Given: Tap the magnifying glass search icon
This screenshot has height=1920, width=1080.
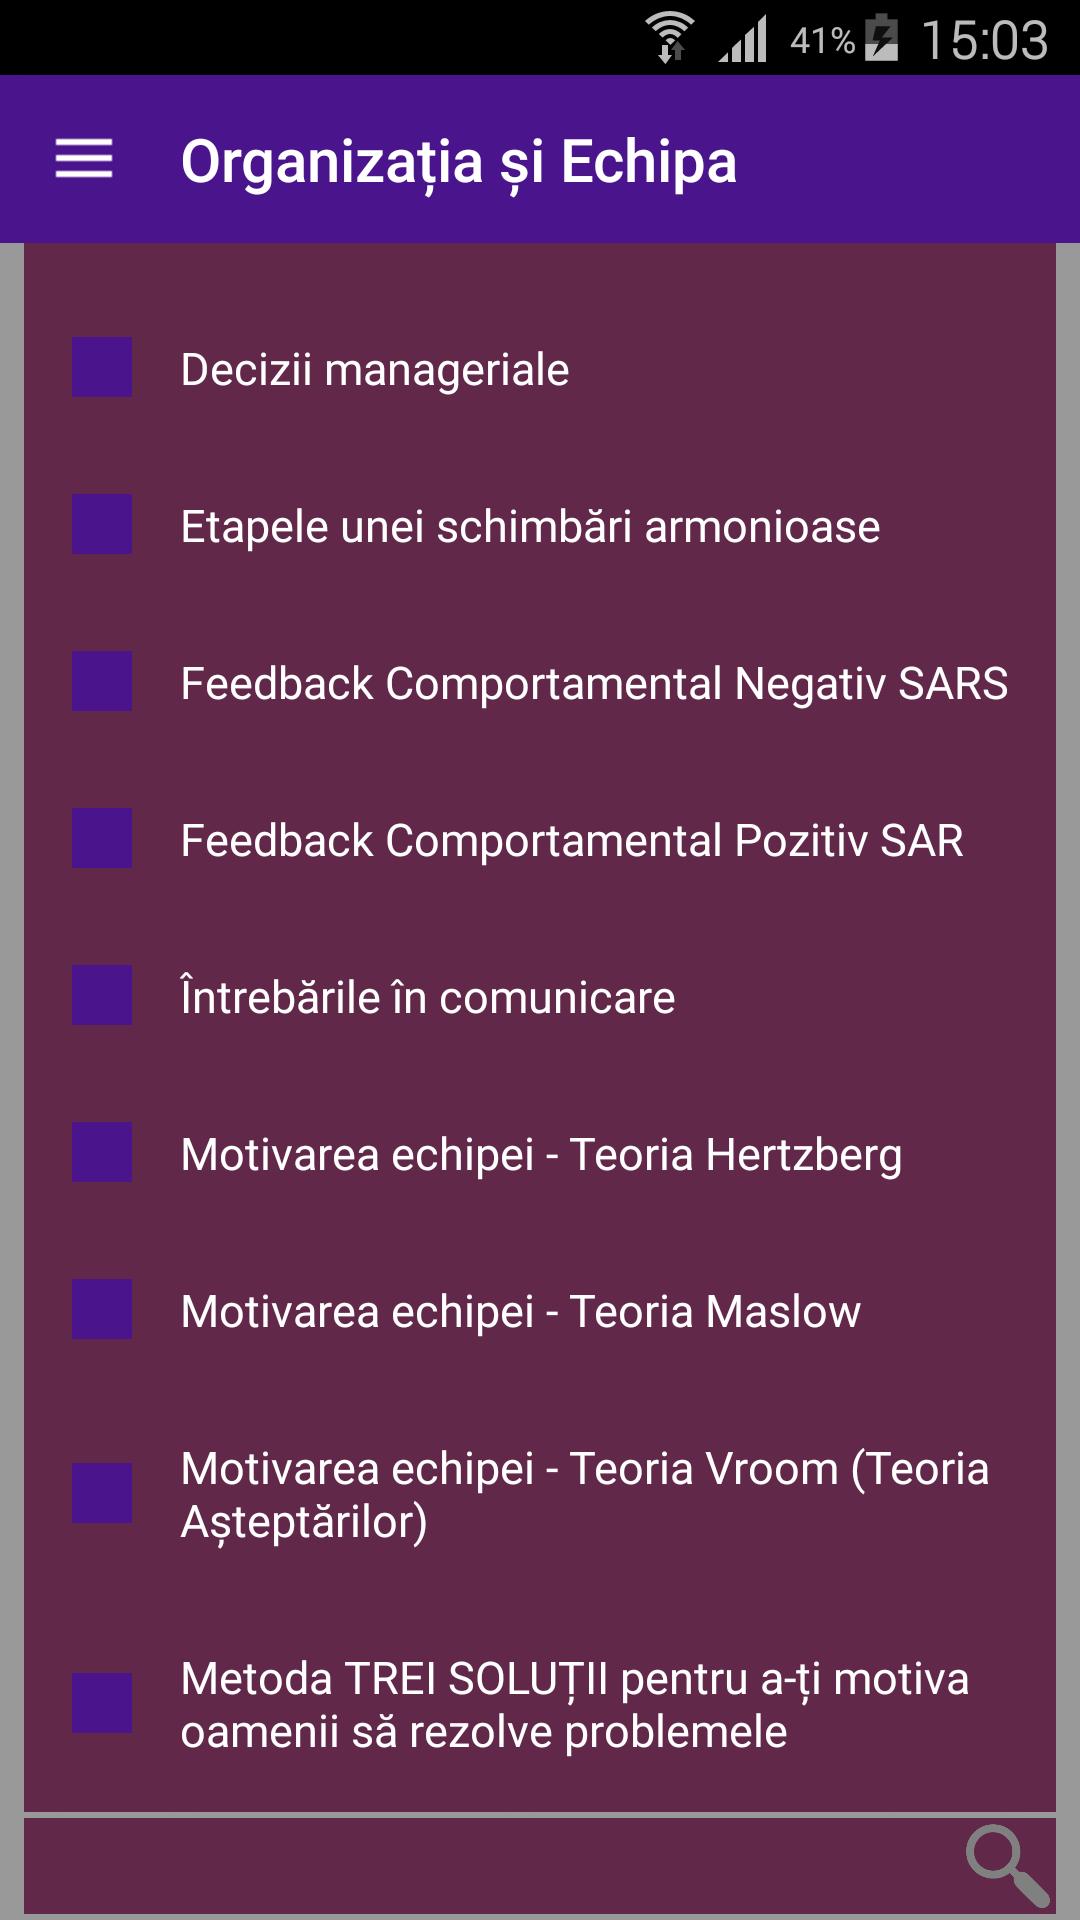Looking at the screenshot, I should click(1006, 1864).
